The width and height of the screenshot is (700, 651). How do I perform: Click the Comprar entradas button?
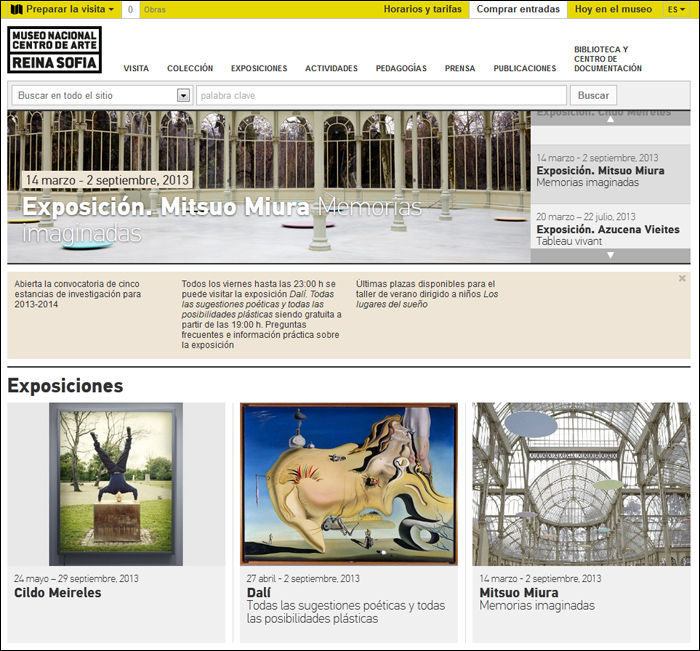pyautogui.click(x=518, y=9)
